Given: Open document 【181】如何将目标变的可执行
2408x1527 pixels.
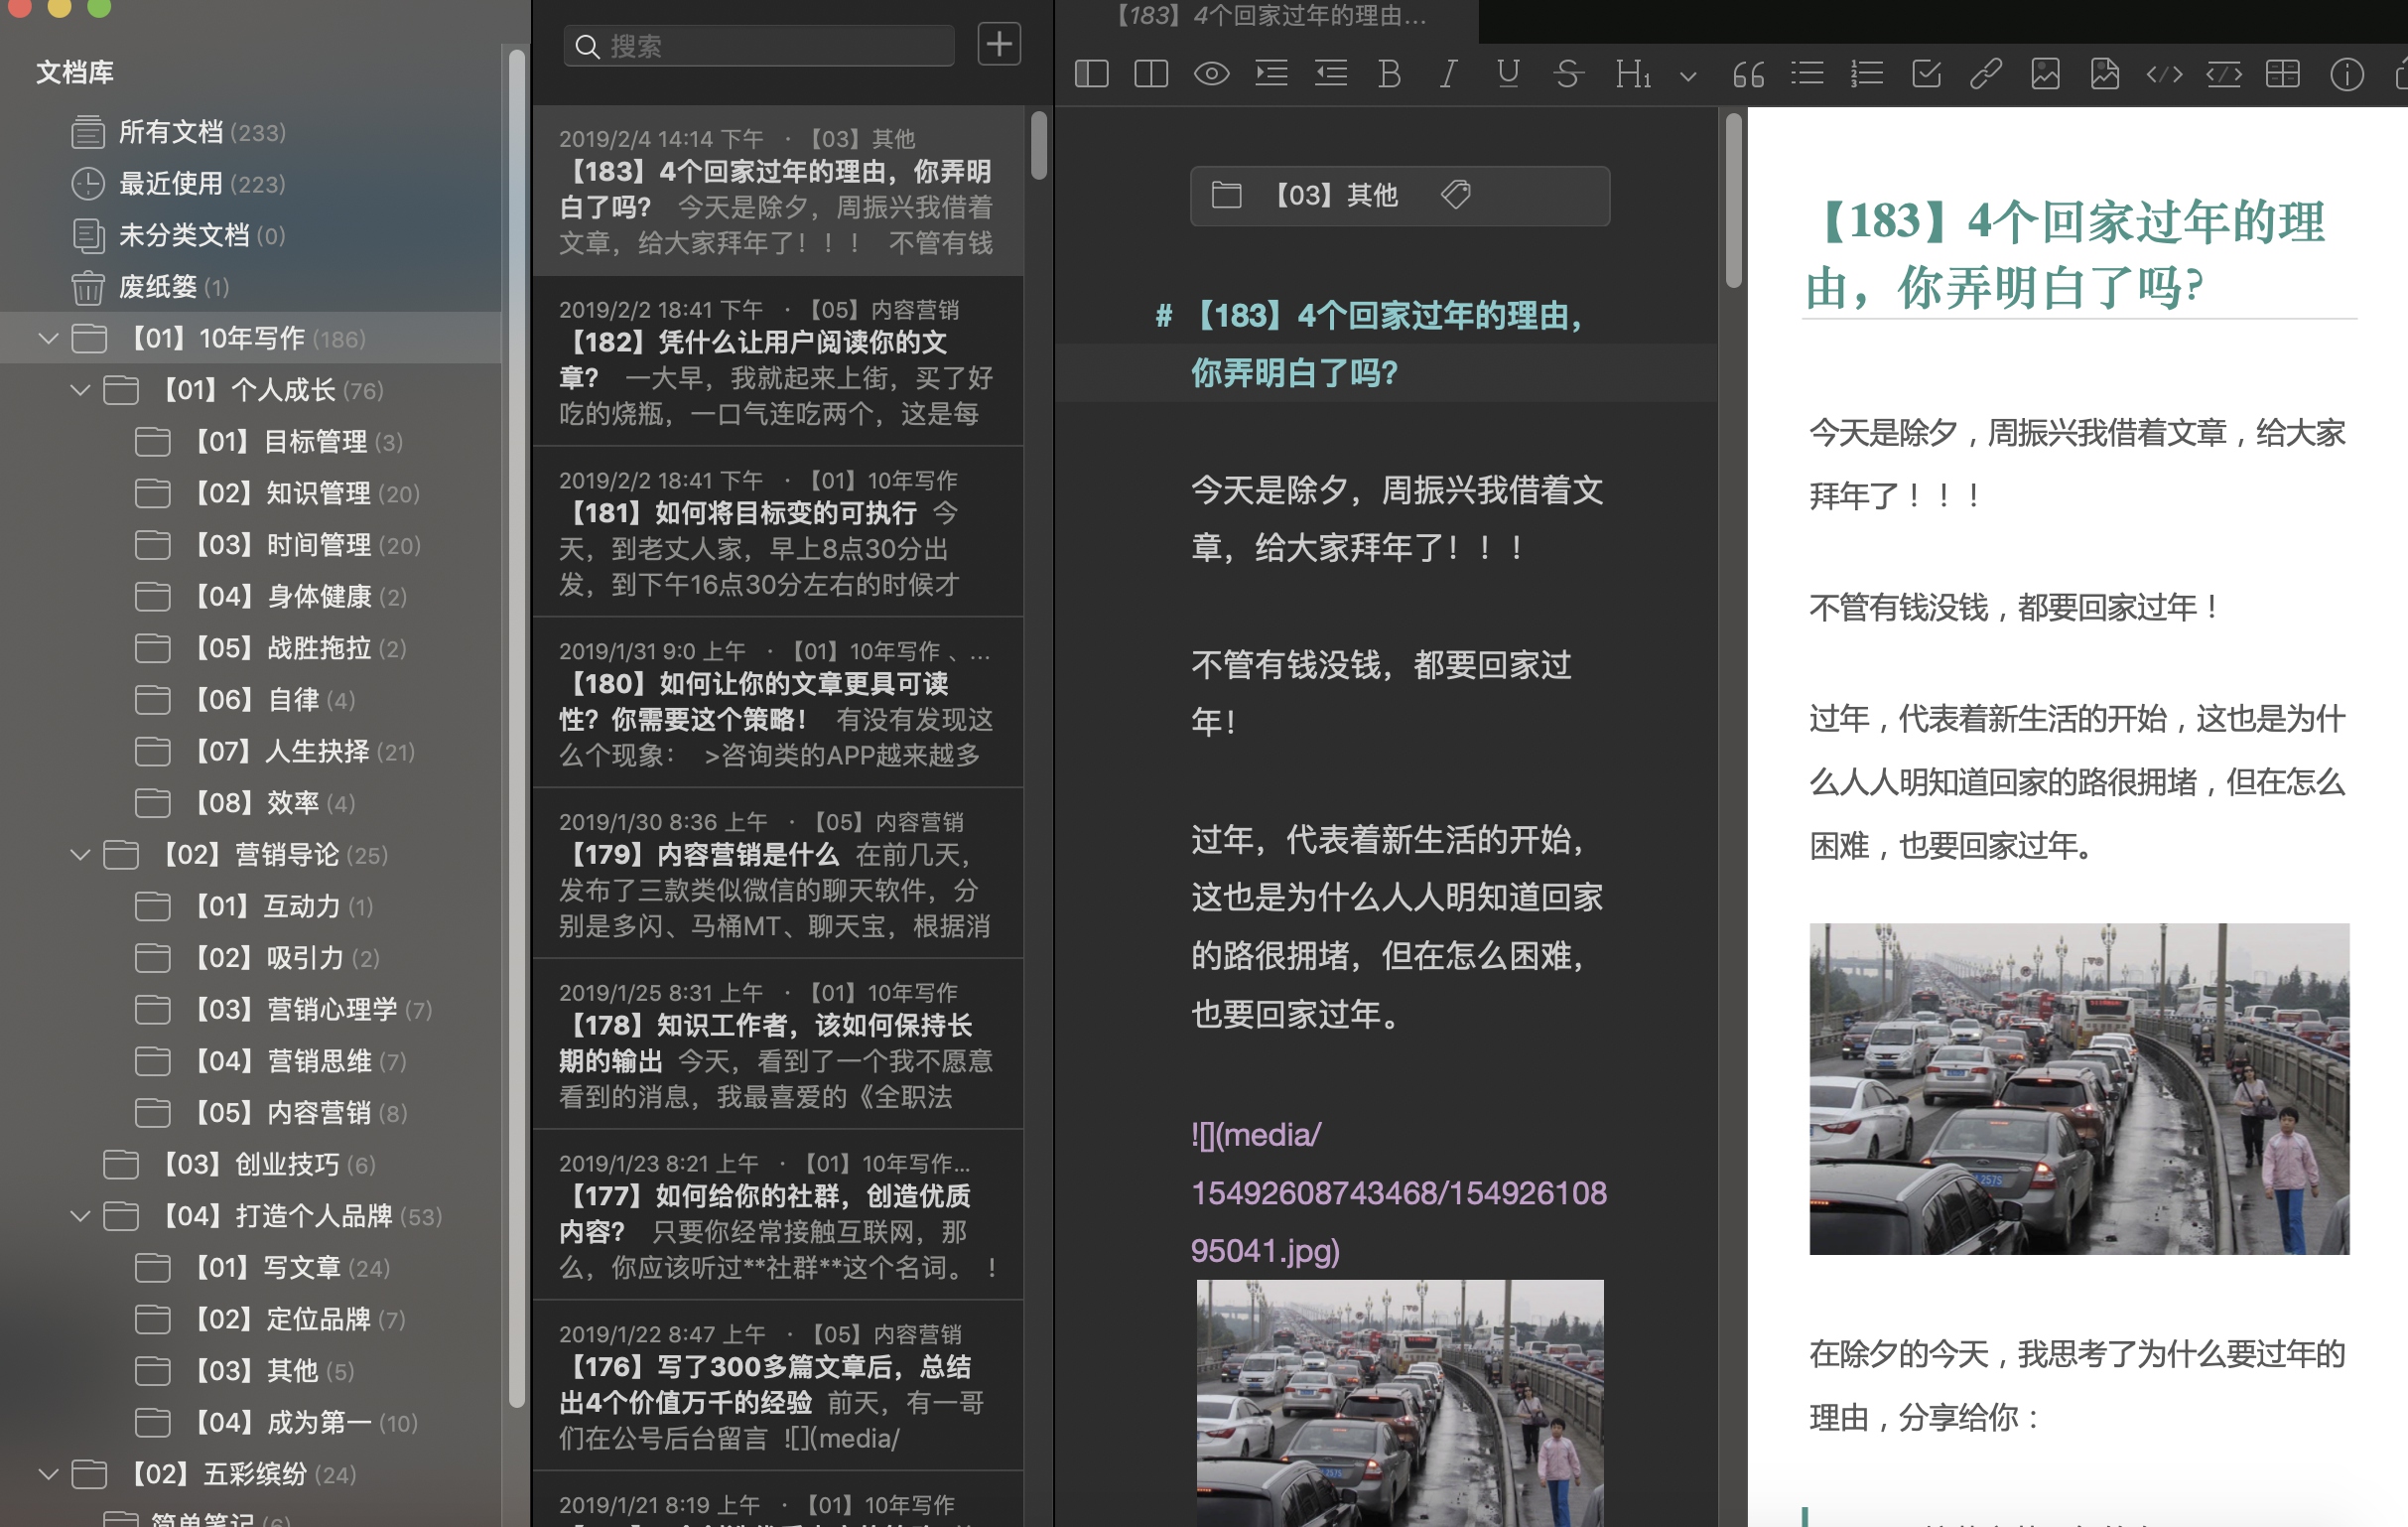Looking at the screenshot, I should pyautogui.click(x=778, y=532).
